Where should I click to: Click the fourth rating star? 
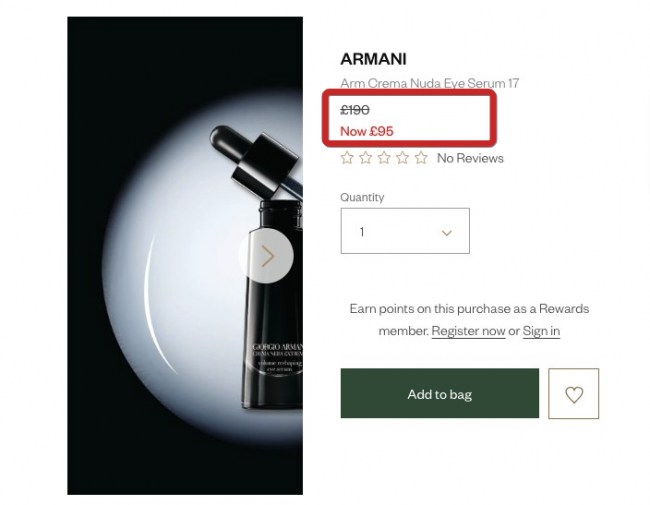pyautogui.click(x=403, y=158)
